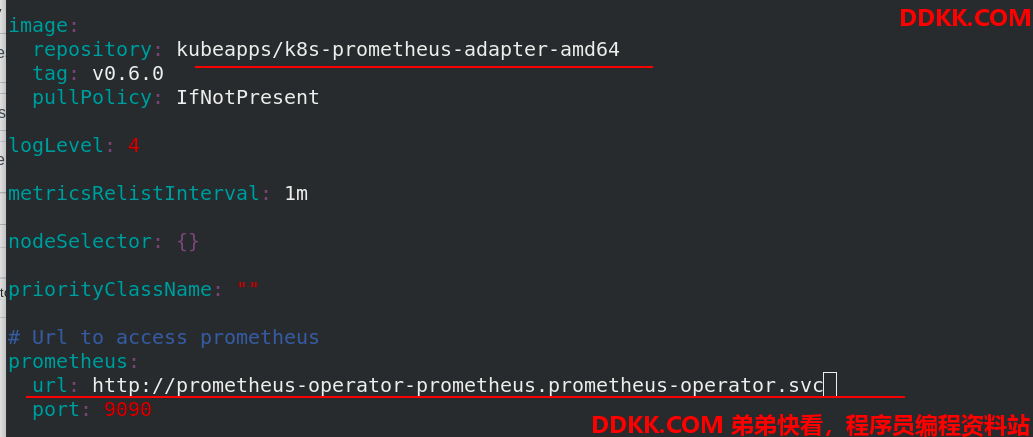1033x437 pixels.
Task: Click the nodeSelector empty braces
Action: coord(188,241)
